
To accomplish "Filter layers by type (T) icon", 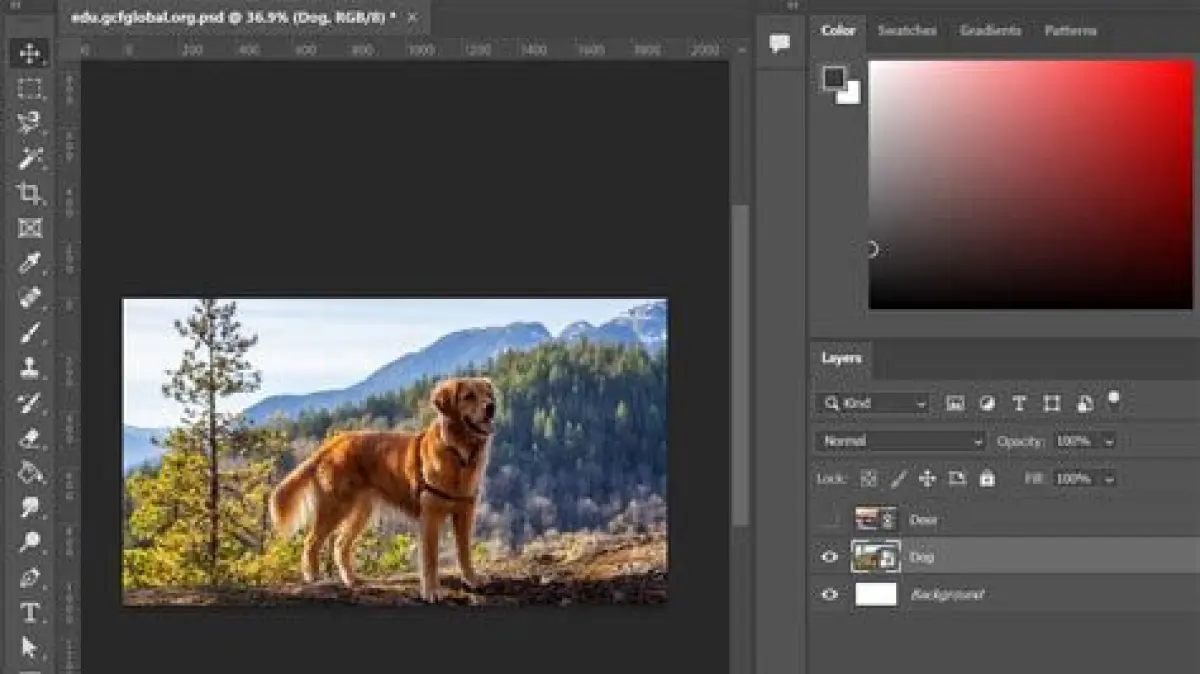I will click(x=1019, y=404).
